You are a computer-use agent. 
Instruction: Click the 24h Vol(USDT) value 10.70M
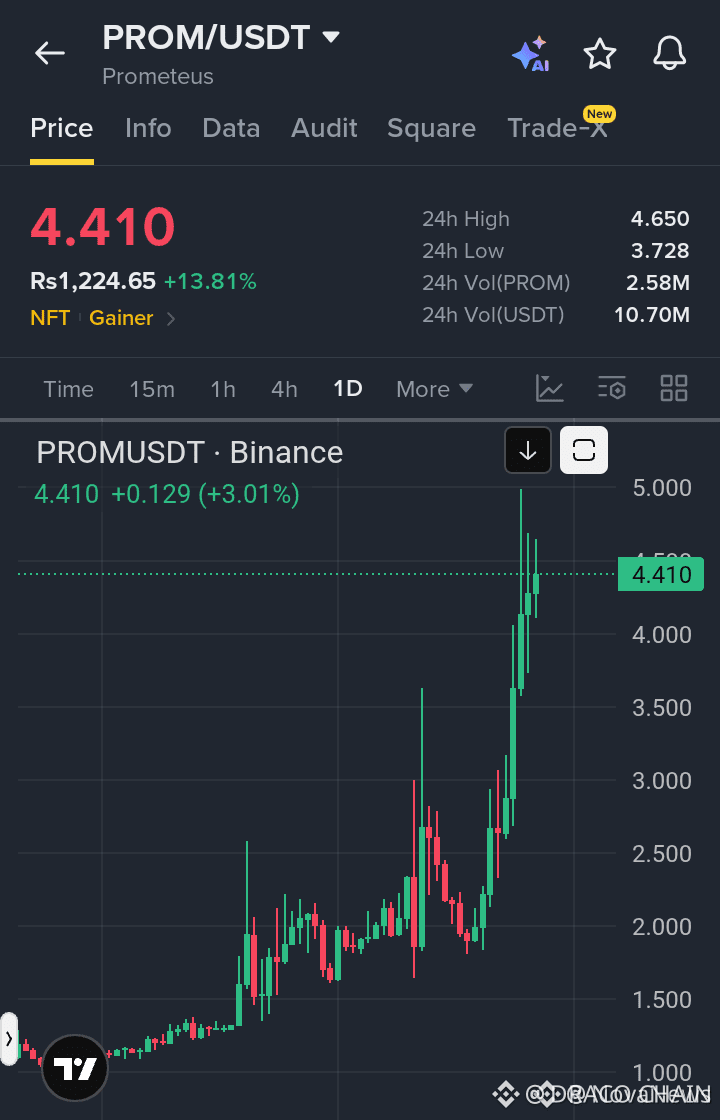point(652,315)
